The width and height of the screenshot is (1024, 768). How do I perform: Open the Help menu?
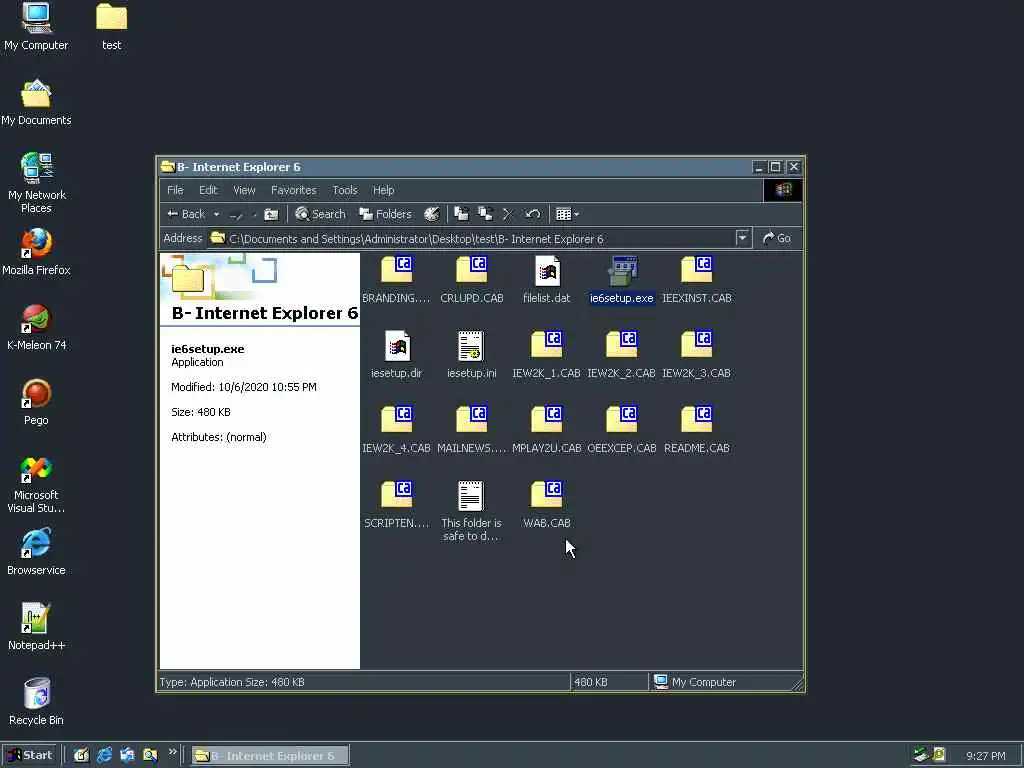383,190
